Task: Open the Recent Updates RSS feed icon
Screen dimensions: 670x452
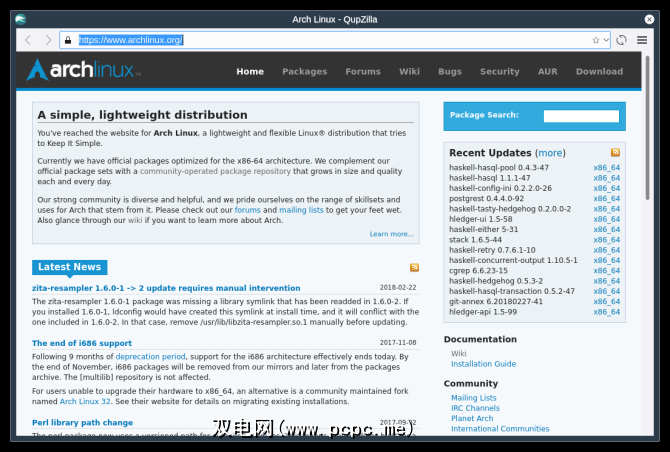Action: coord(615,153)
